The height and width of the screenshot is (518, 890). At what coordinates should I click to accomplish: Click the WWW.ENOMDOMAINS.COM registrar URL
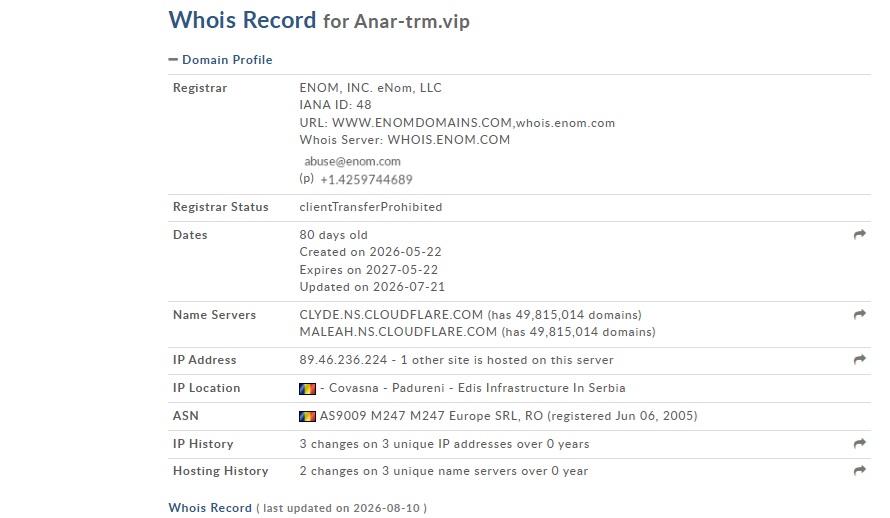click(x=422, y=123)
